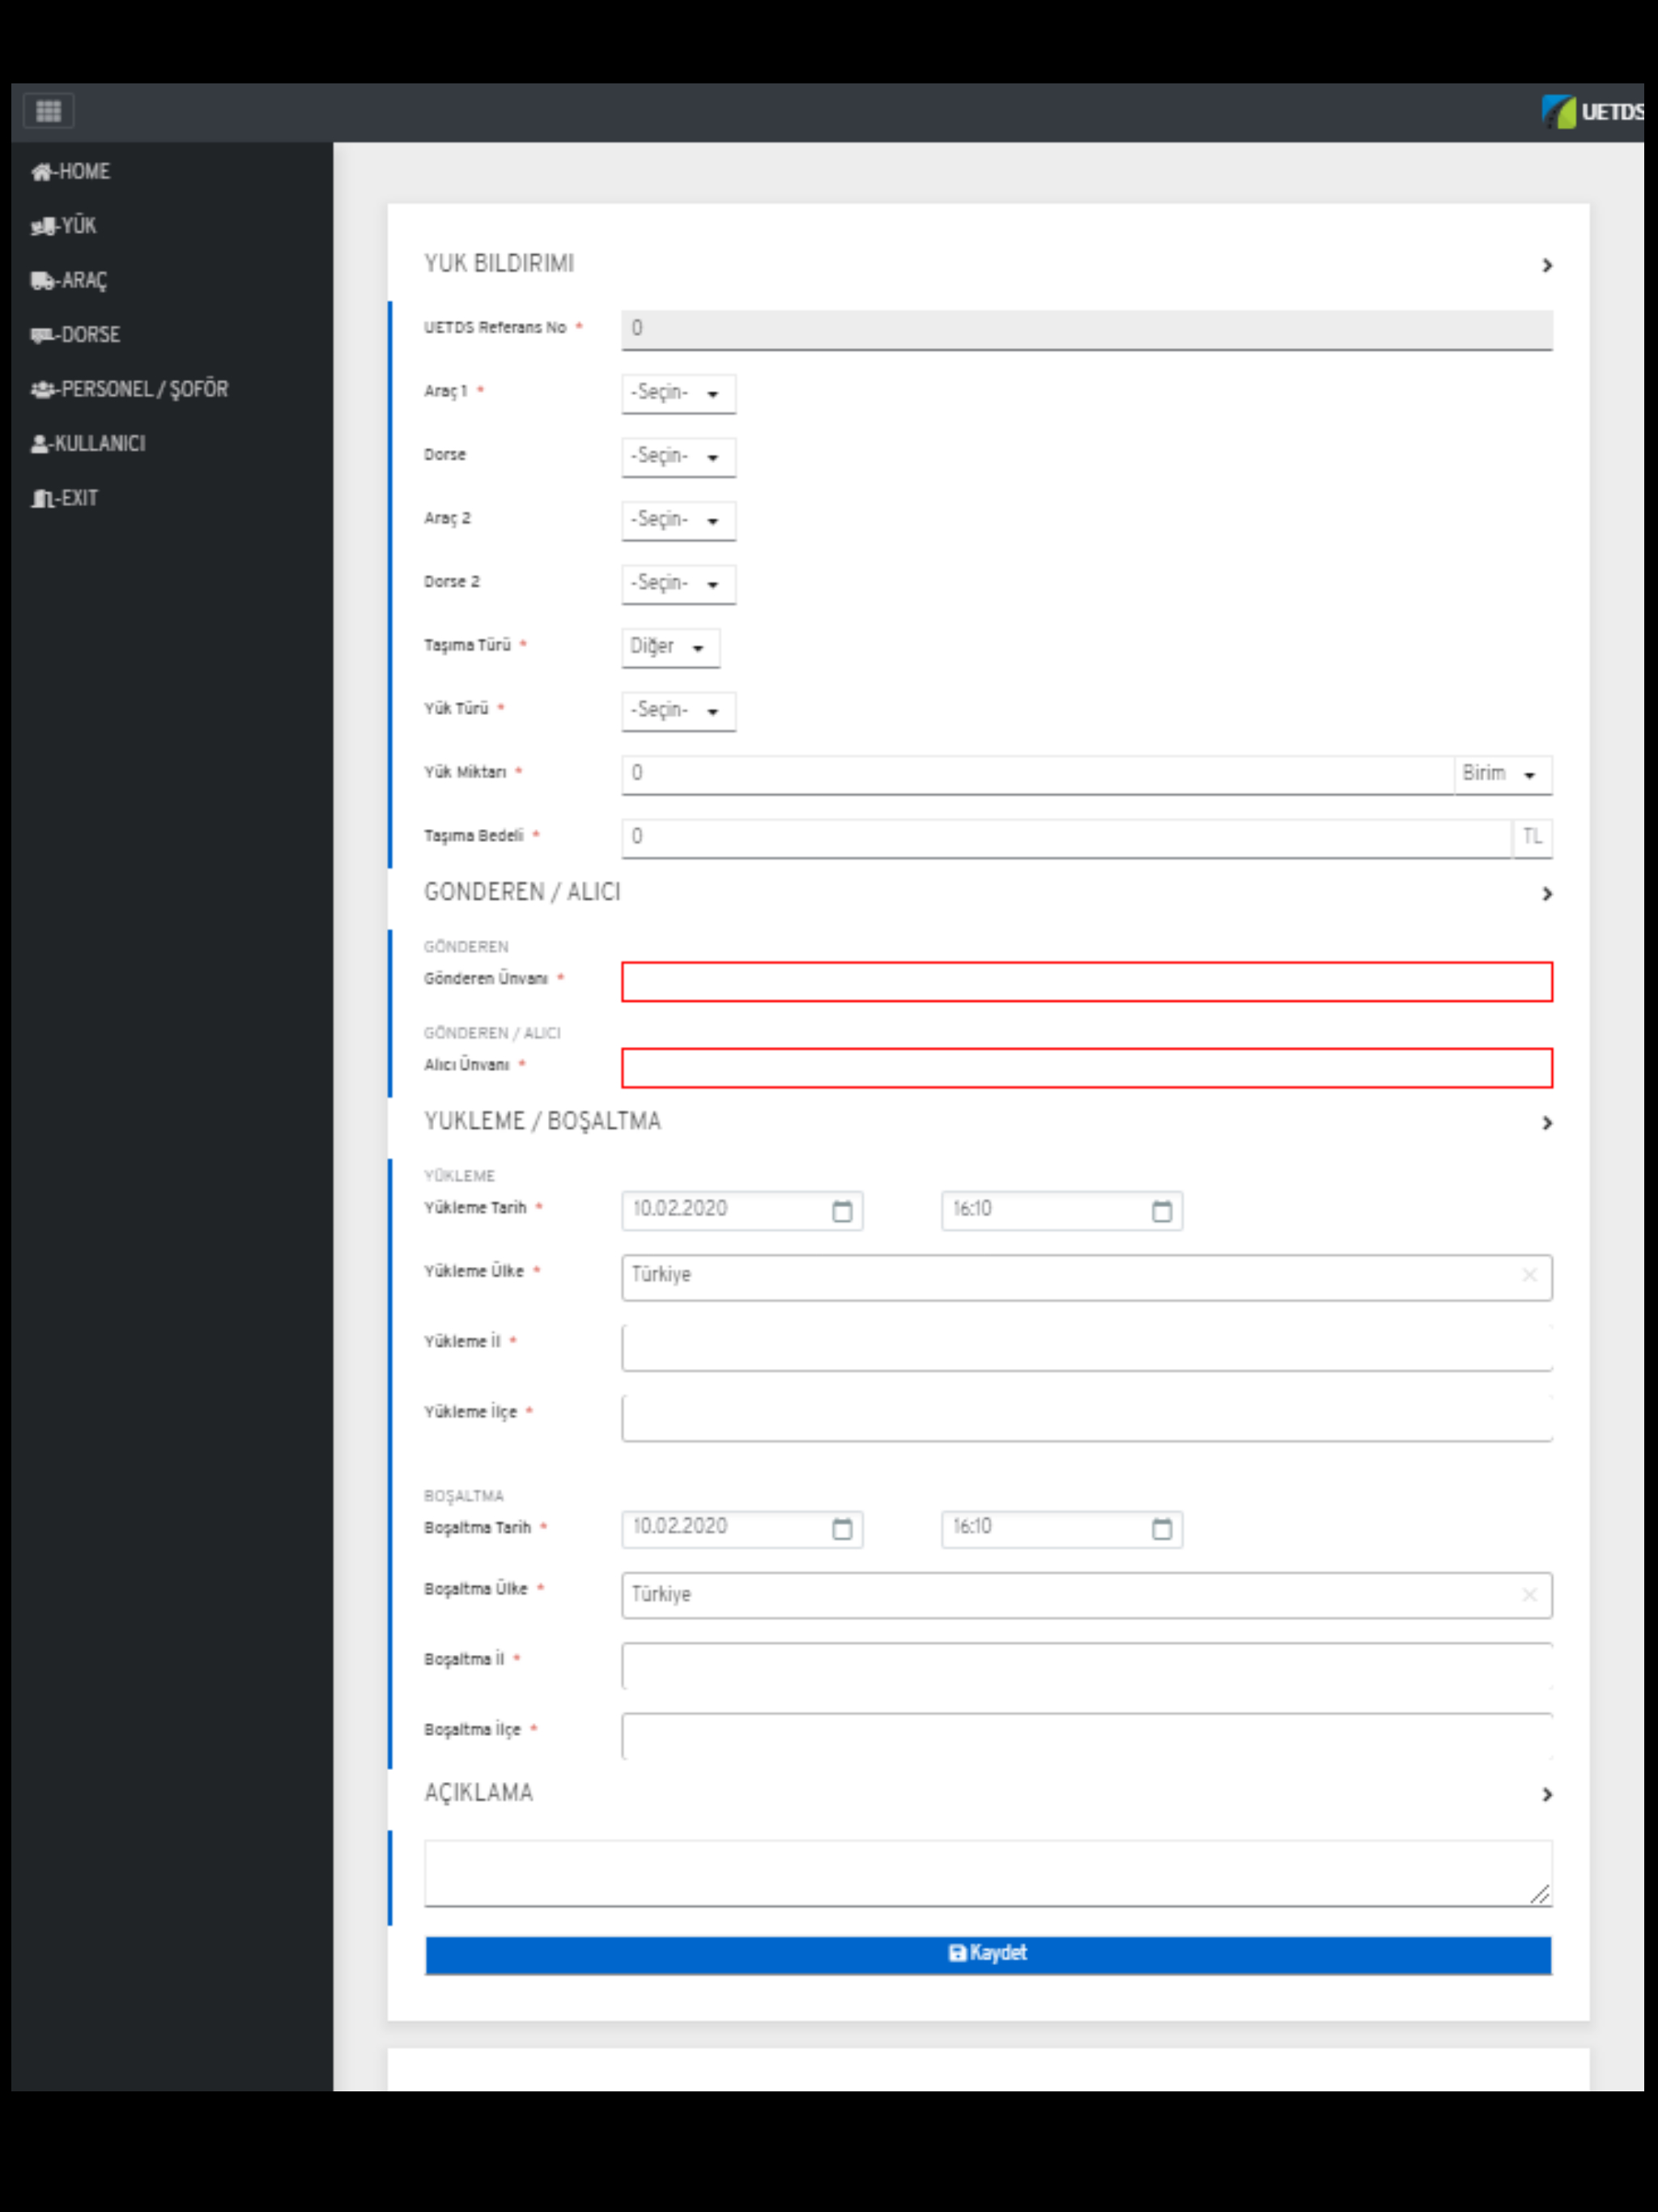
Task: Click the Boşaltma İlçe input field
Action: 1087,1736
